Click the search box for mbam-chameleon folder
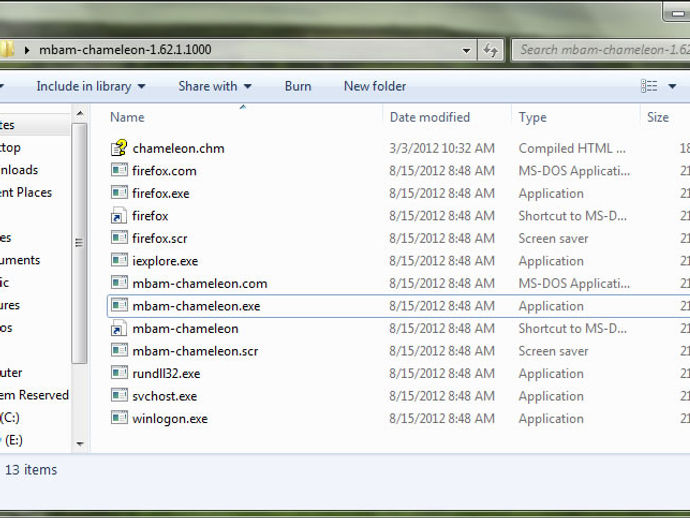690x518 pixels. pyautogui.click(x=601, y=50)
